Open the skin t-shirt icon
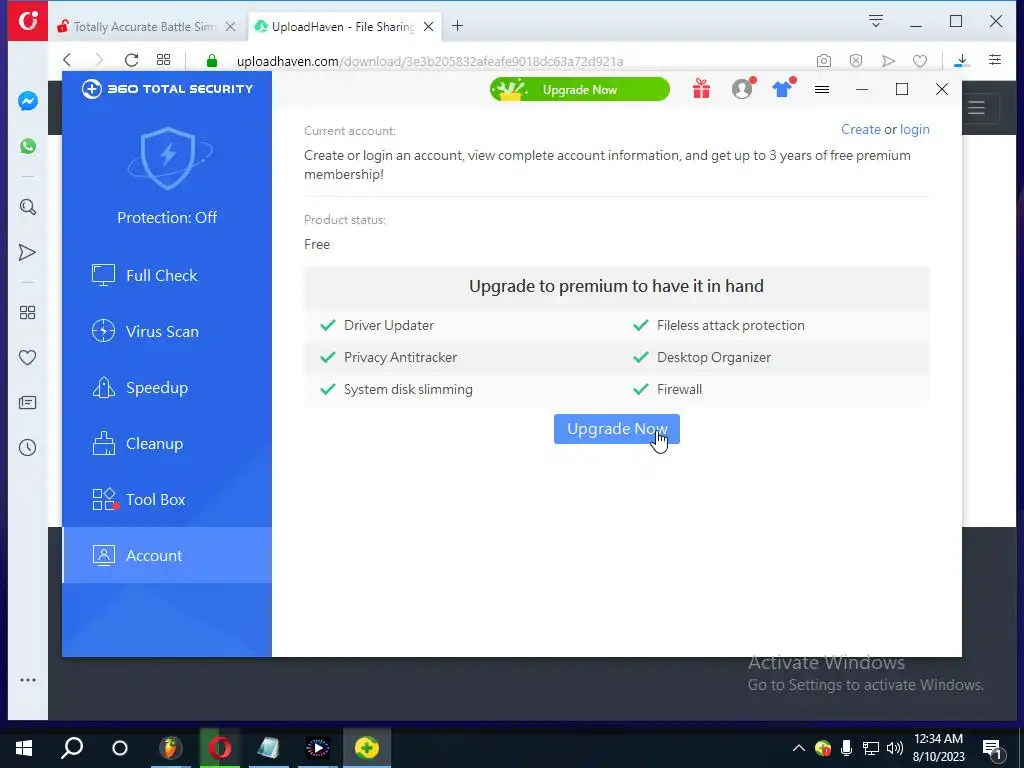 pyautogui.click(x=782, y=89)
